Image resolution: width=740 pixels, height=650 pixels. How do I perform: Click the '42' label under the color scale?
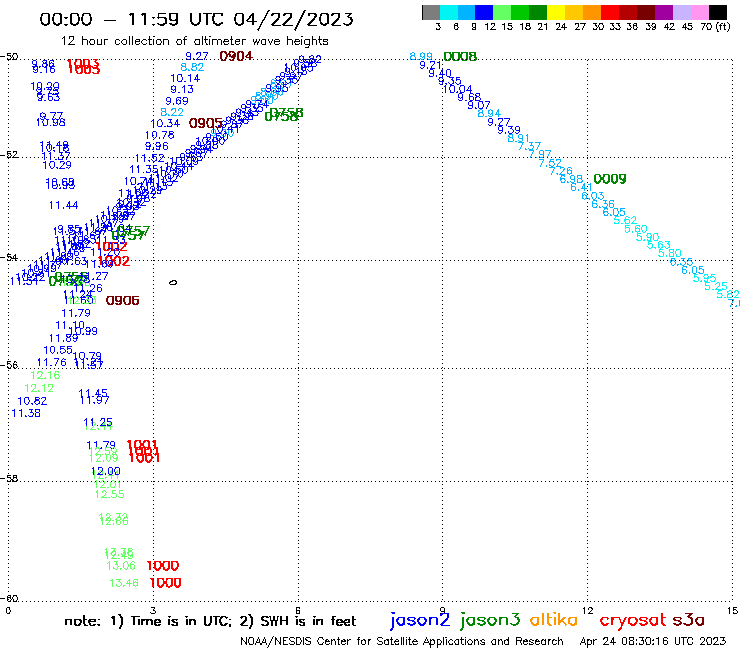669,27
